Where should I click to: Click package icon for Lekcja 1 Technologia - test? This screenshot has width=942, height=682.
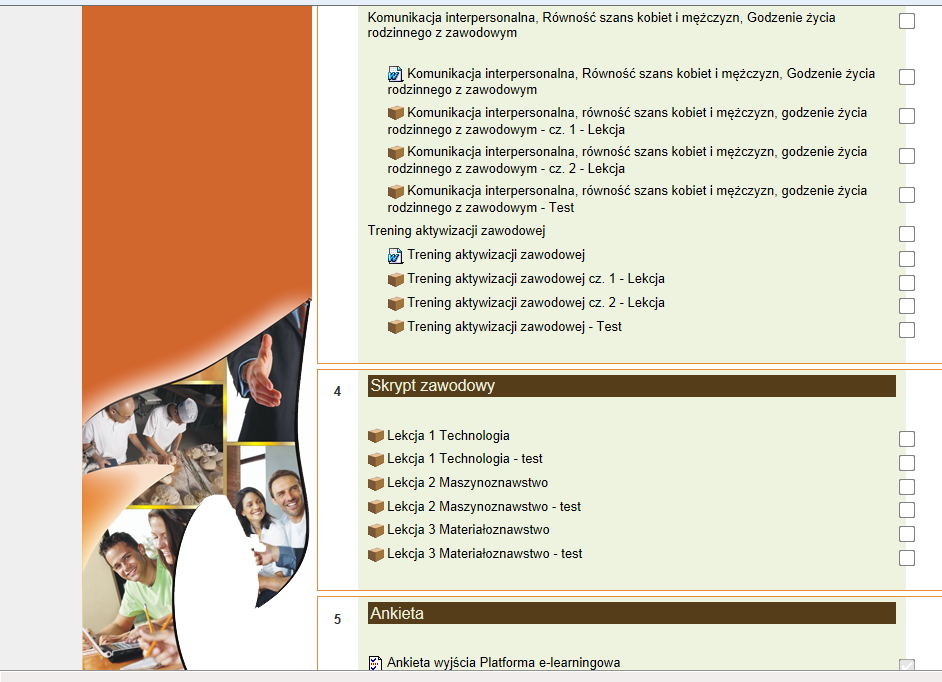(375, 459)
